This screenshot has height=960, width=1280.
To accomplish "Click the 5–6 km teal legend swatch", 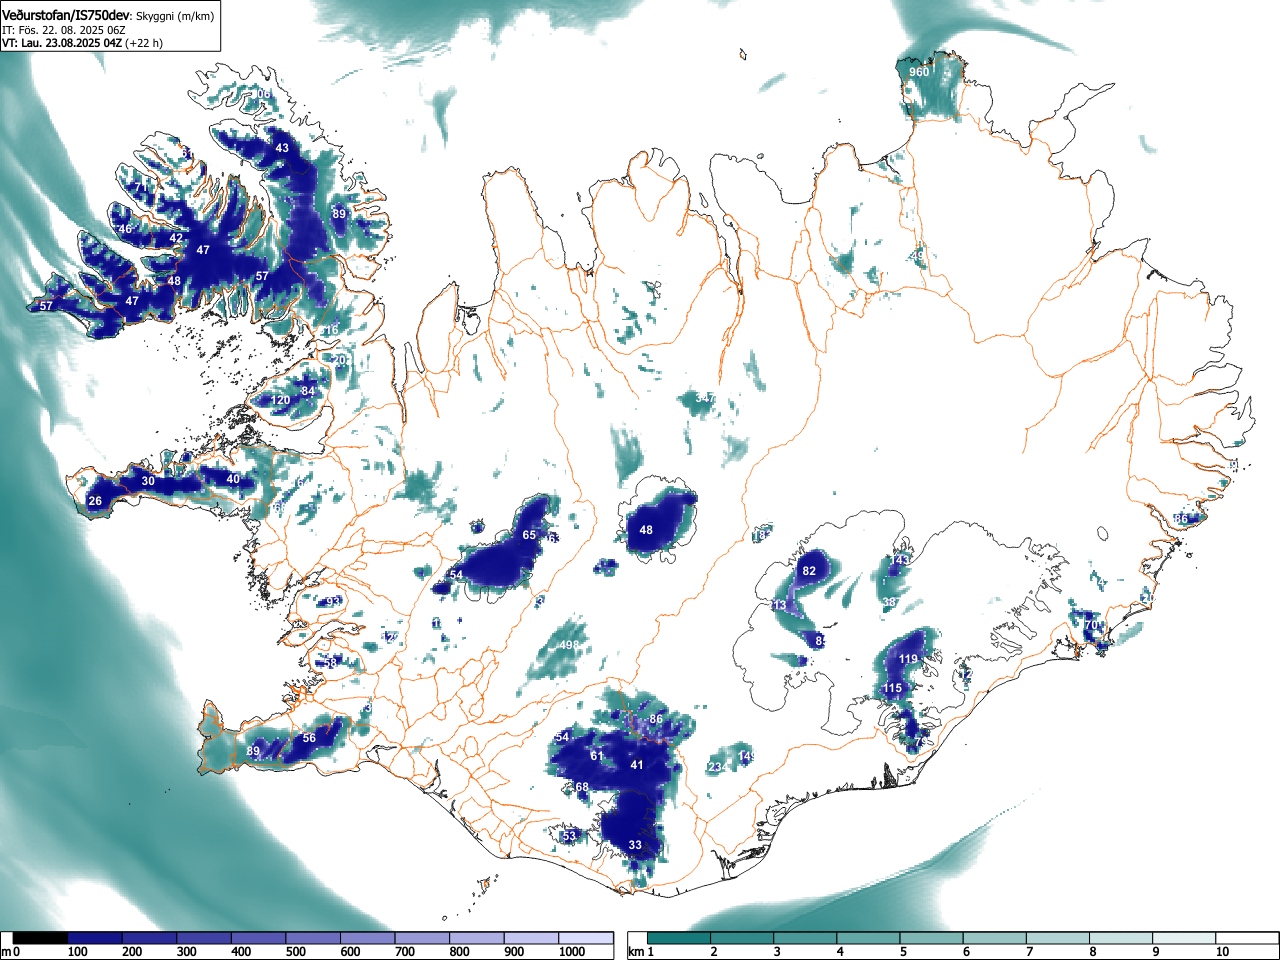I will click(933, 938).
